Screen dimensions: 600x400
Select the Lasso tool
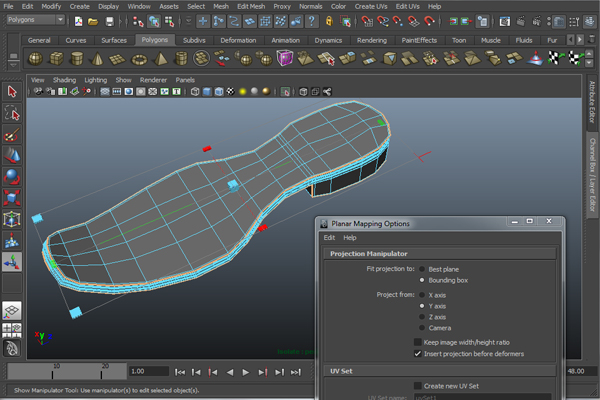(x=12, y=113)
